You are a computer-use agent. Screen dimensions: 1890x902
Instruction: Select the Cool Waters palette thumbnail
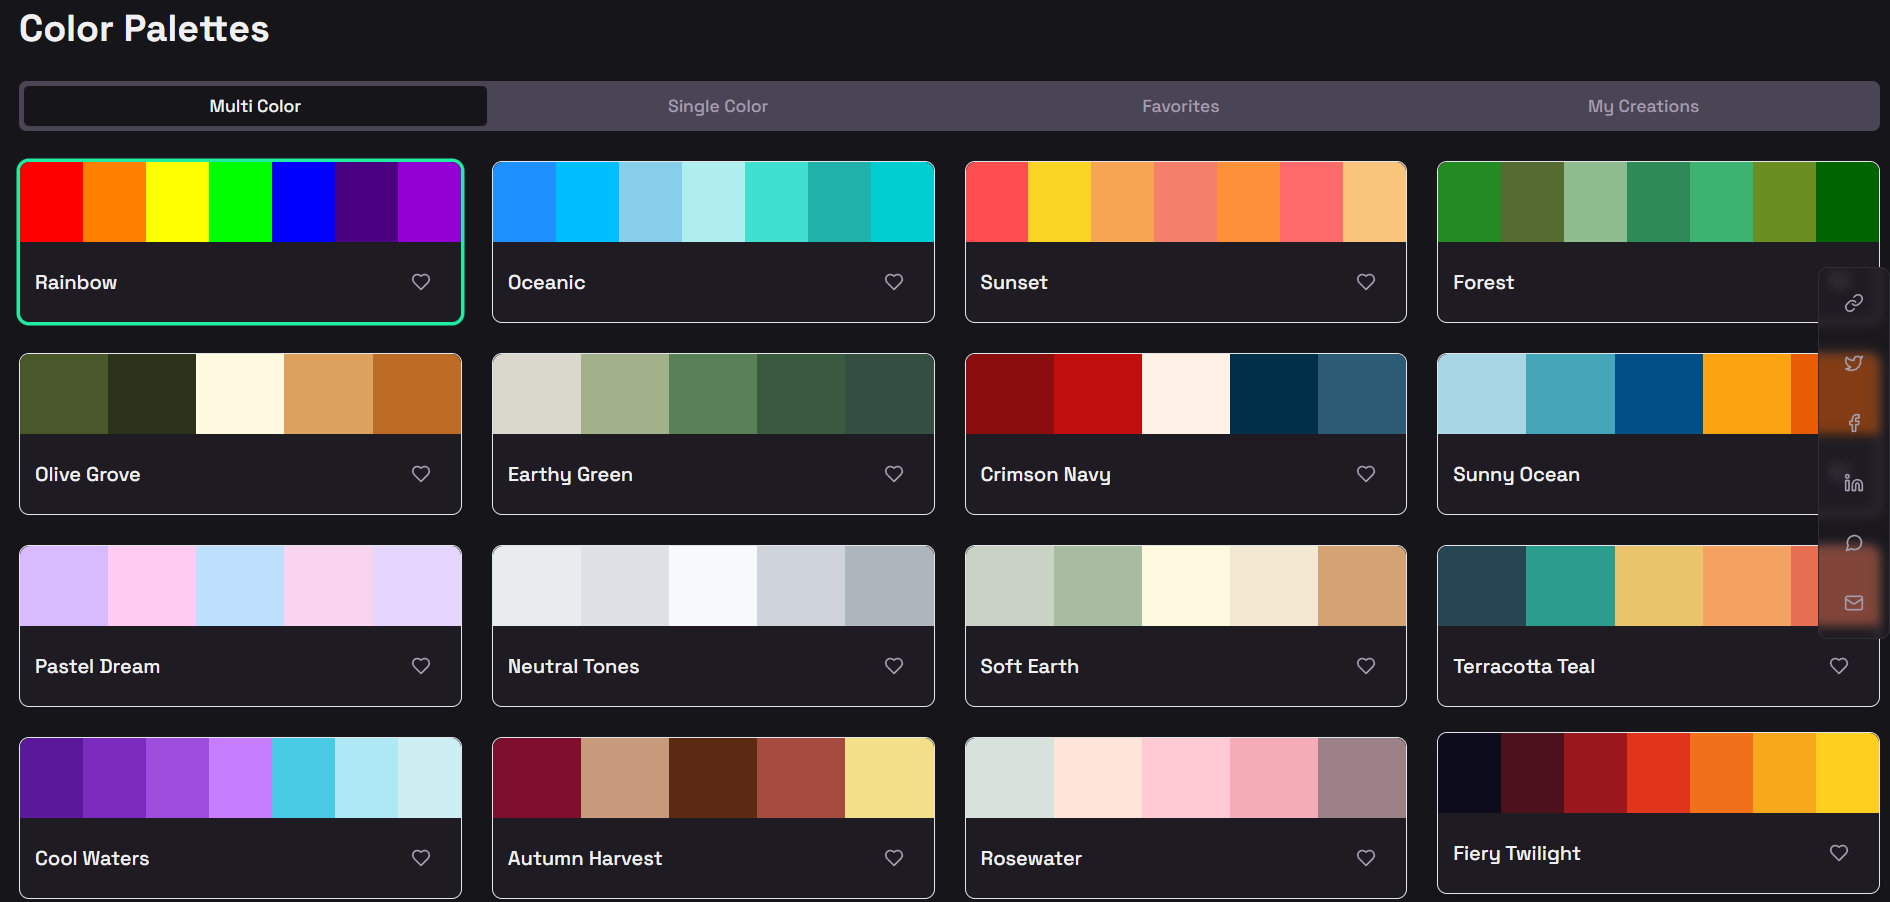point(240,777)
